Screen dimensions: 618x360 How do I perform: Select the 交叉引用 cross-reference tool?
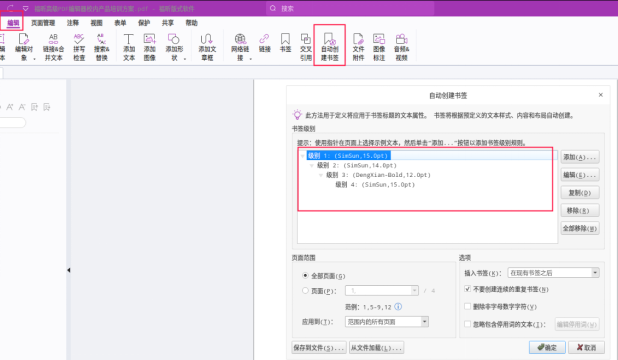point(306,47)
